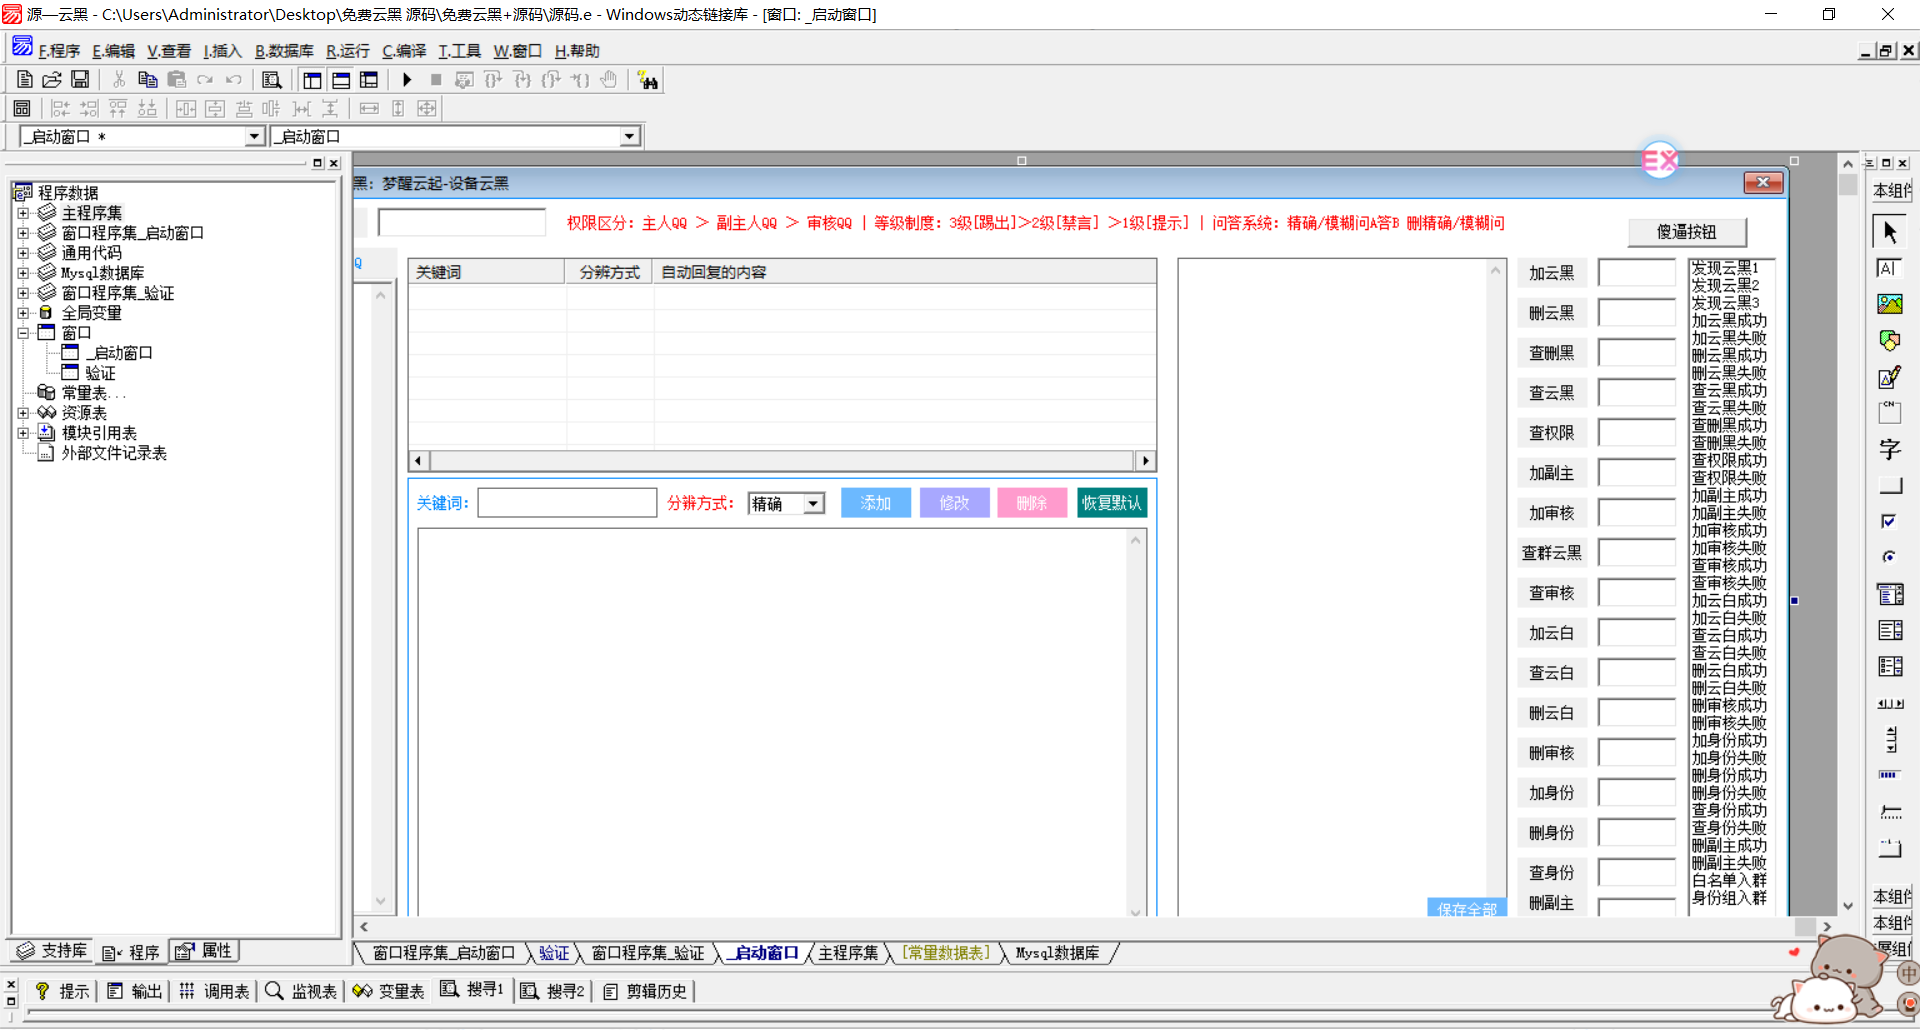Click the 关键词 text input field
The height and width of the screenshot is (1030, 1920).
tap(567, 503)
